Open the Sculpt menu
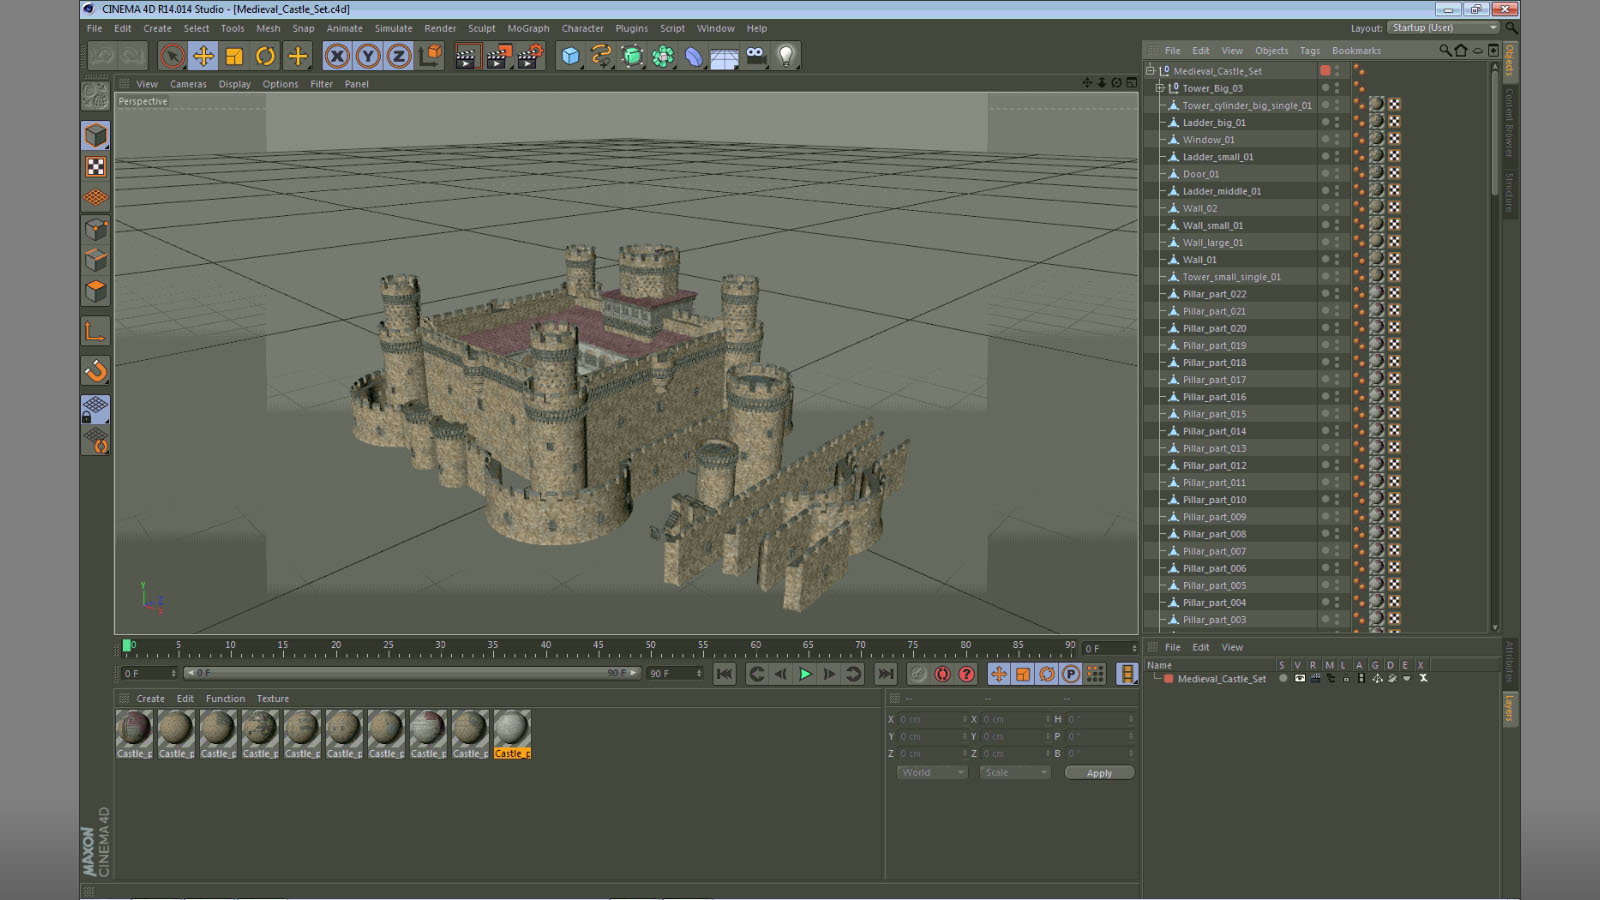This screenshot has height=900, width=1600. tap(482, 29)
